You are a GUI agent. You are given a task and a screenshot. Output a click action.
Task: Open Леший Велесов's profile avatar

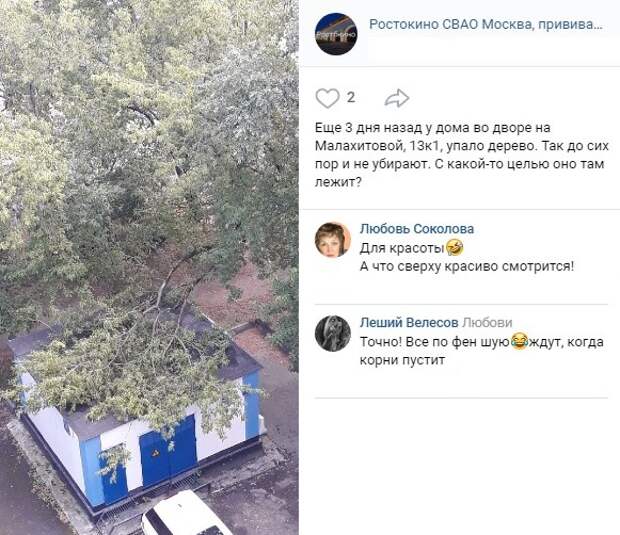[333, 333]
